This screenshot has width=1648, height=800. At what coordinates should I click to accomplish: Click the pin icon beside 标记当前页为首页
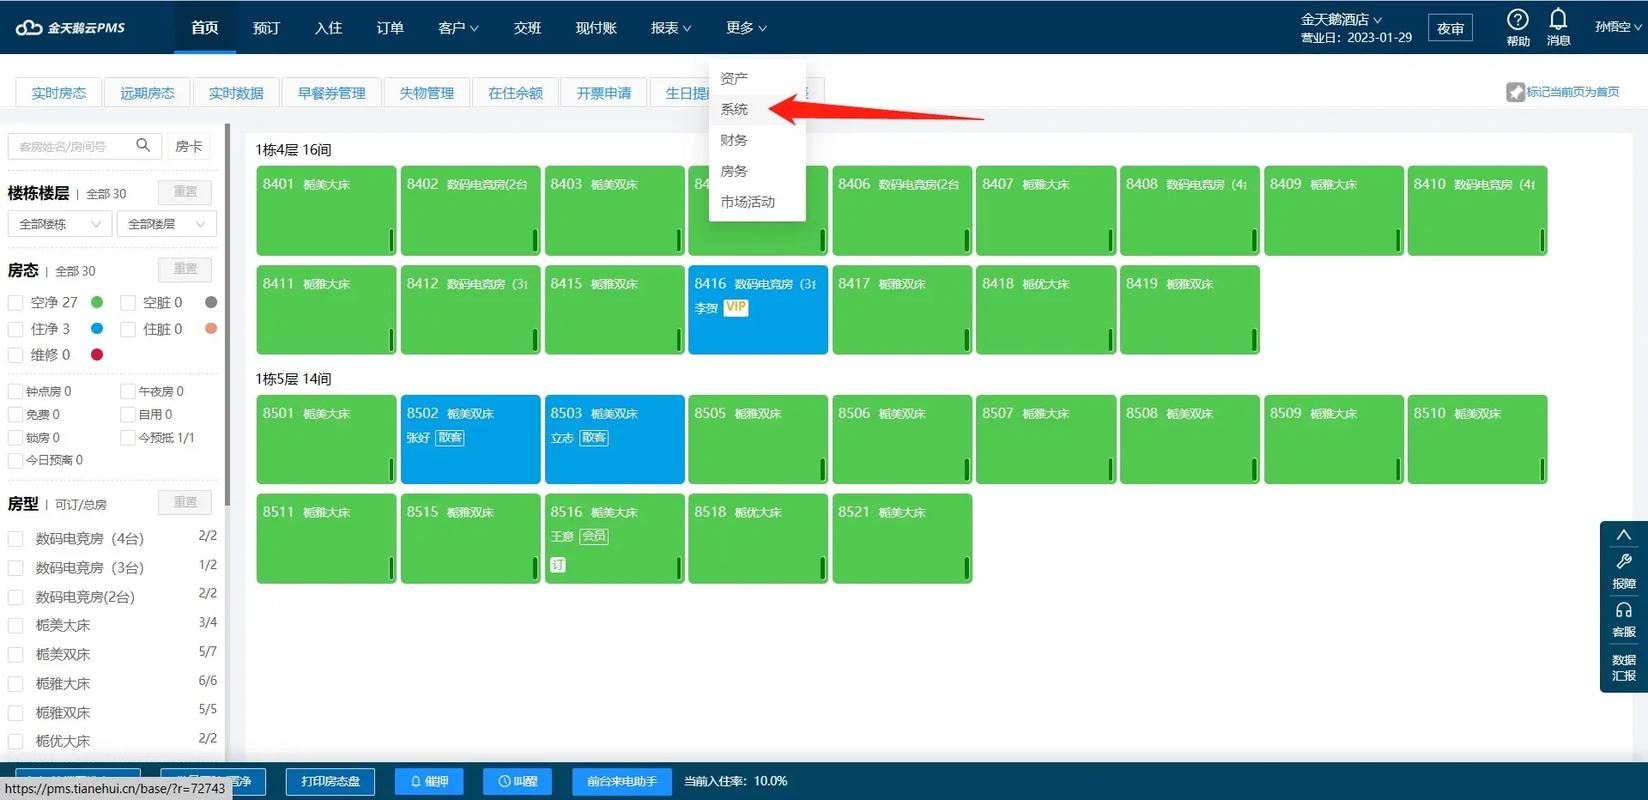pos(1515,92)
